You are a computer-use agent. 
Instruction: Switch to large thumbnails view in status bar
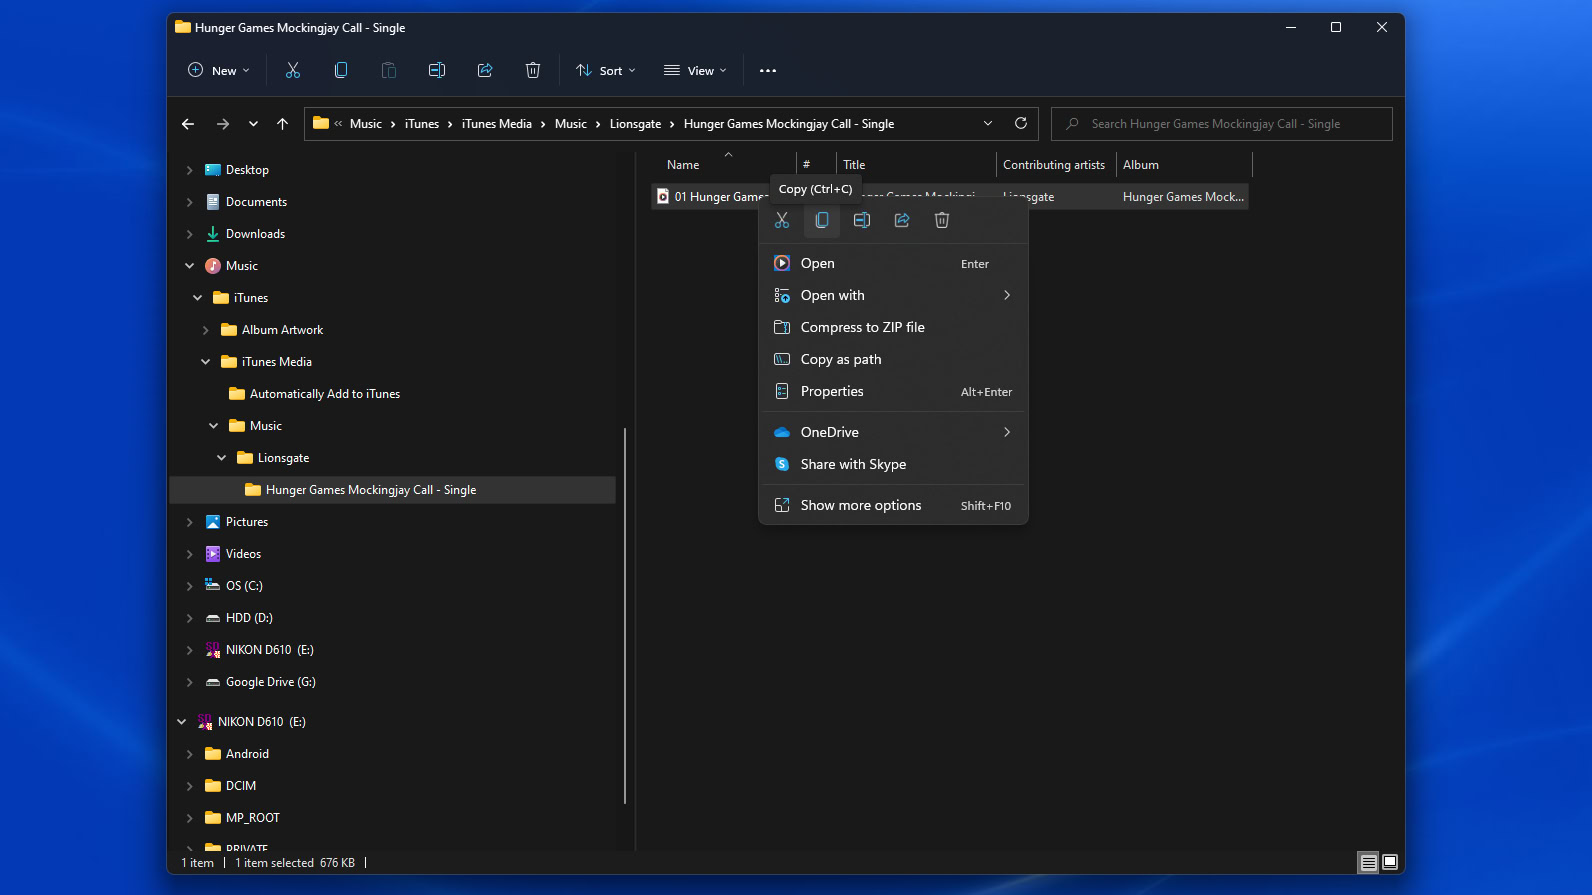[1390, 862]
